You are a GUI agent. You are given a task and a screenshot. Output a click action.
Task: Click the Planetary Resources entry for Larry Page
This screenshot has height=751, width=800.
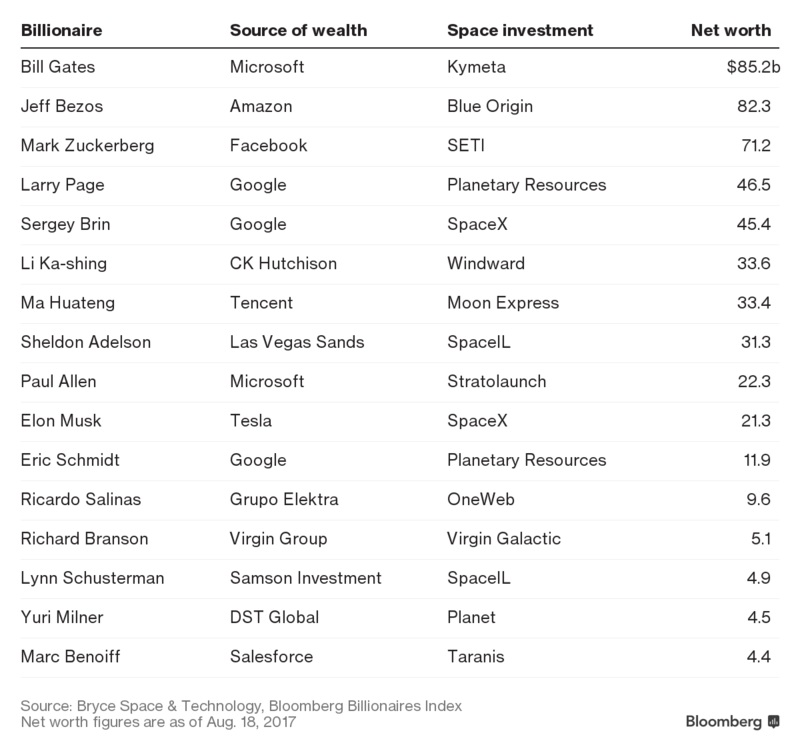click(527, 185)
